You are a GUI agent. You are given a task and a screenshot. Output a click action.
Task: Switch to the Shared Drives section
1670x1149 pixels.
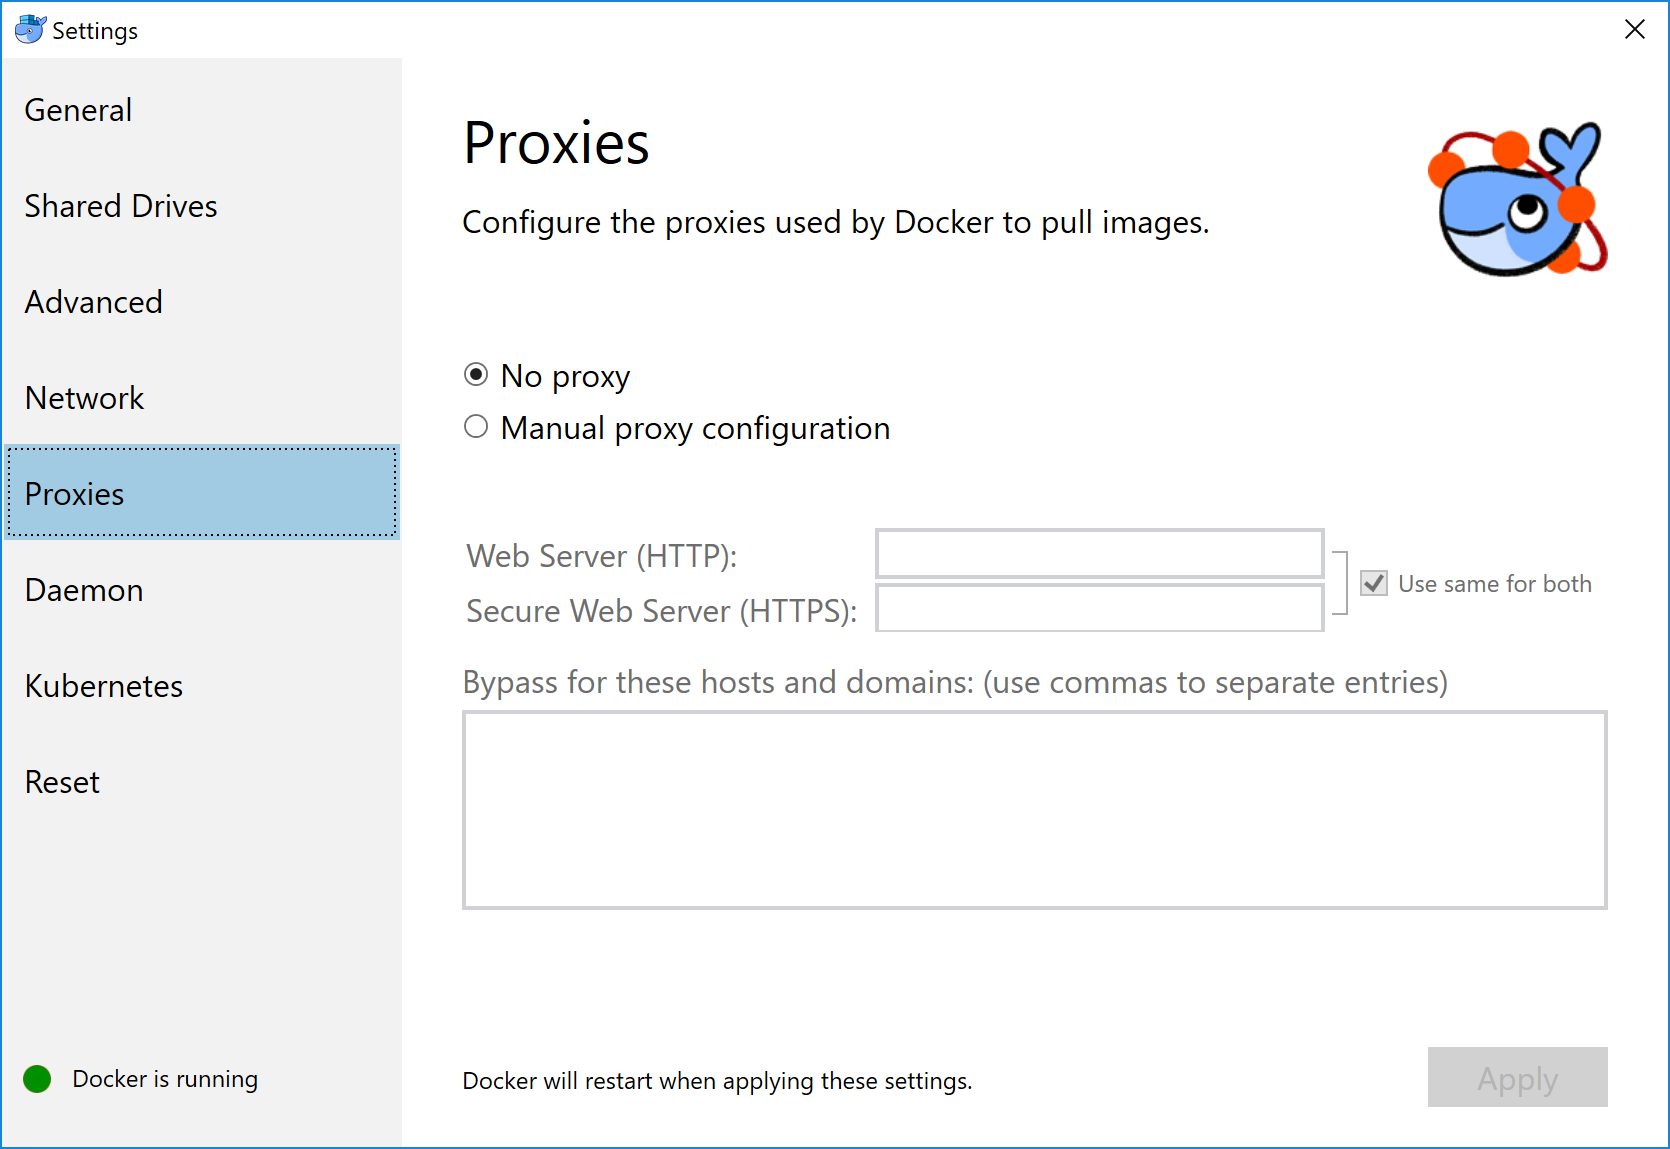pos(120,206)
